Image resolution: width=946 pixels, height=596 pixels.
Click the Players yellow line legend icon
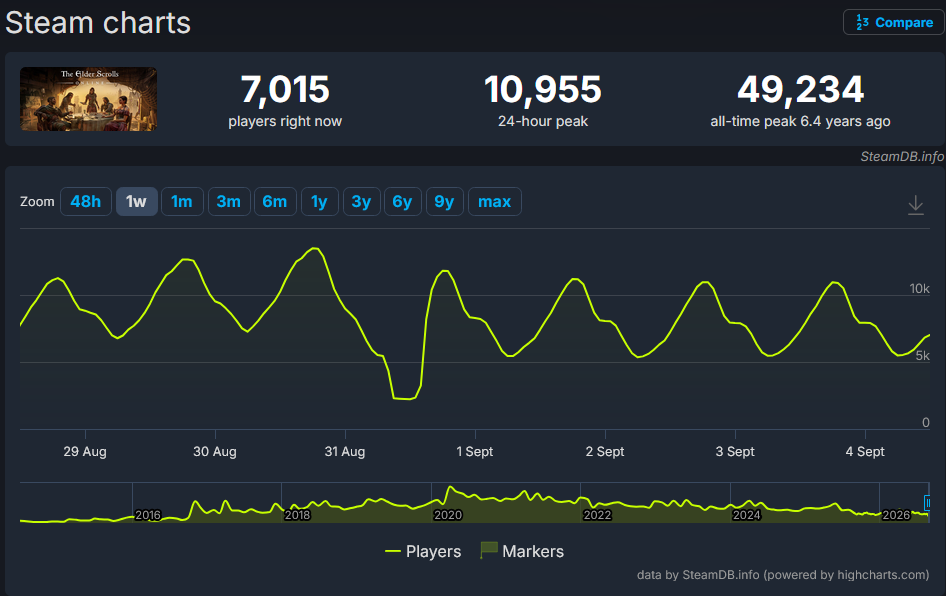point(393,551)
